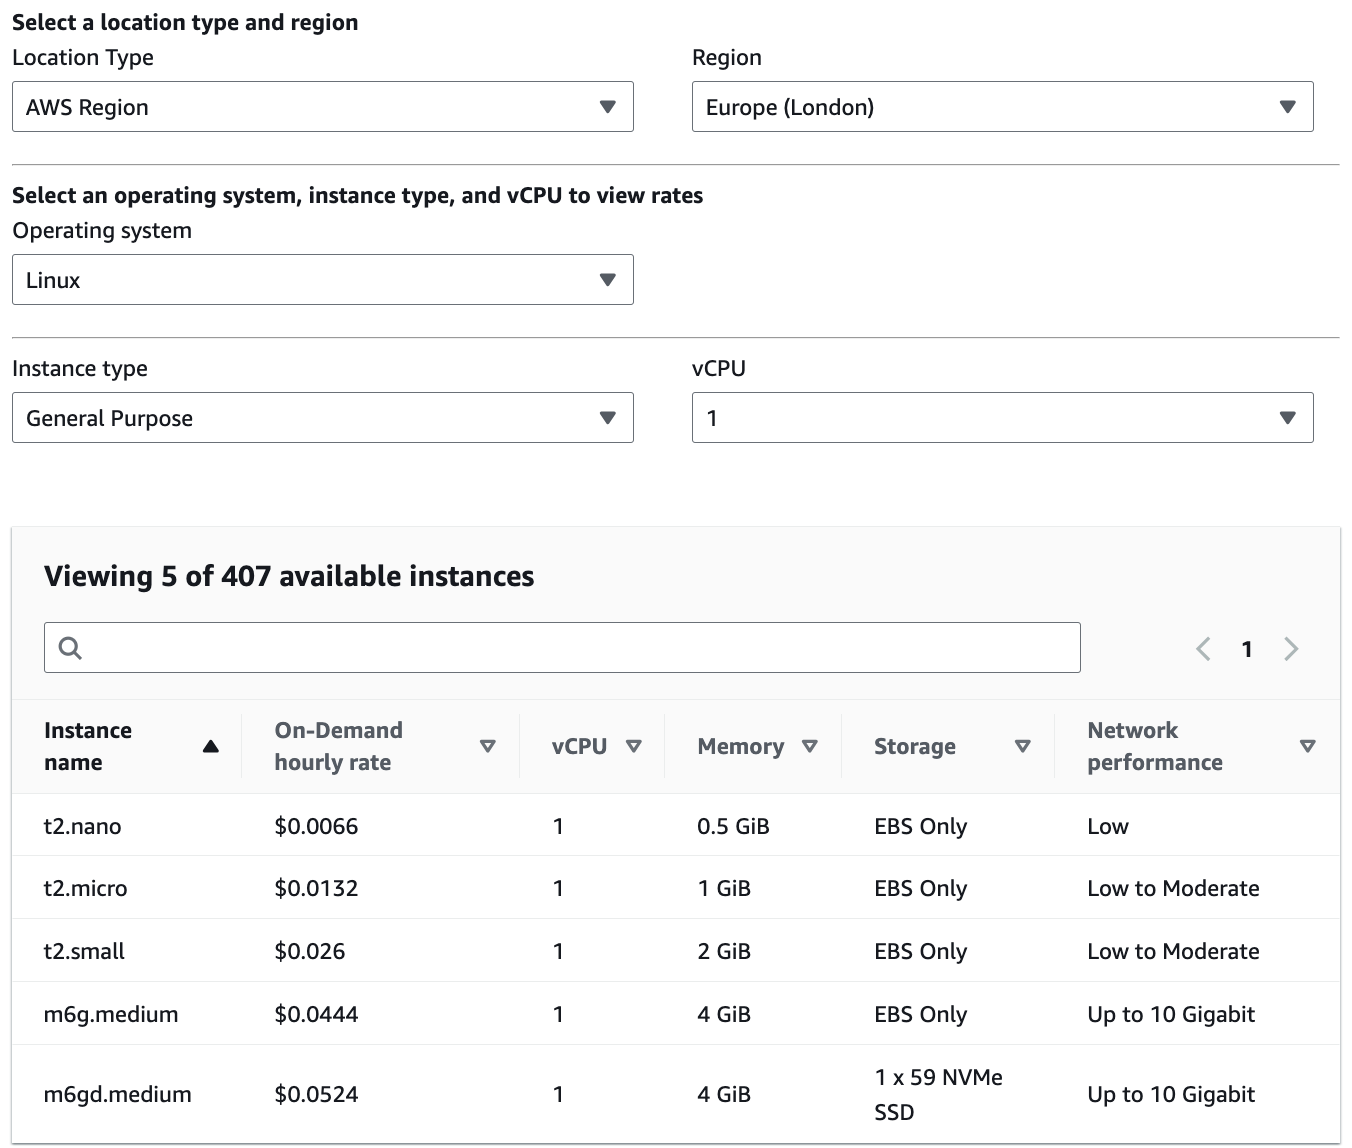Click the Viewing 5 of 407 heading
This screenshot has height=1148, width=1352.
click(x=289, y=576)
